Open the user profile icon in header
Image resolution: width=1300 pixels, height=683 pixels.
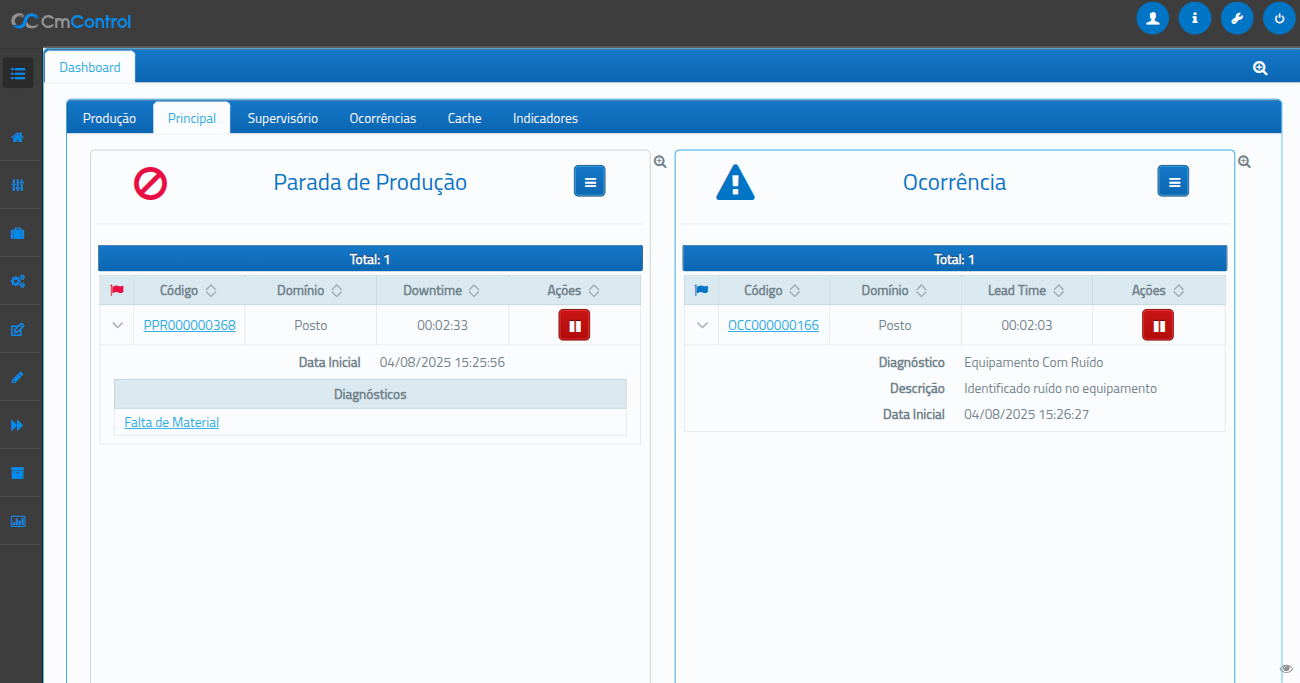pyautogui.click(x=1152, y=18)
